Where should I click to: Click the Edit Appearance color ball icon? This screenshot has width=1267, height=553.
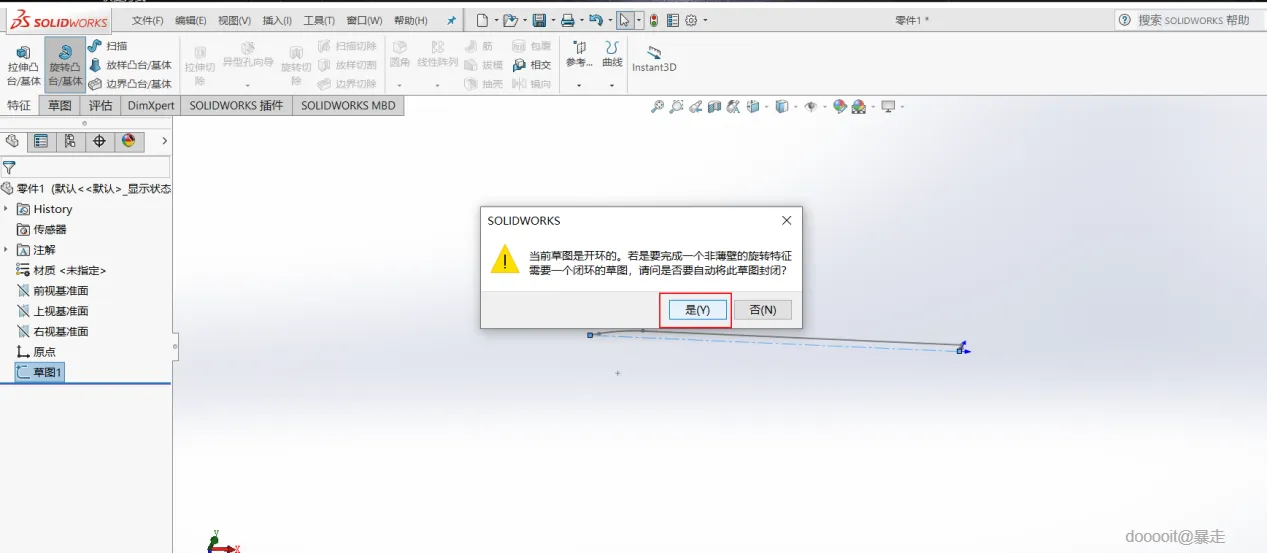[x=839, y=107]
